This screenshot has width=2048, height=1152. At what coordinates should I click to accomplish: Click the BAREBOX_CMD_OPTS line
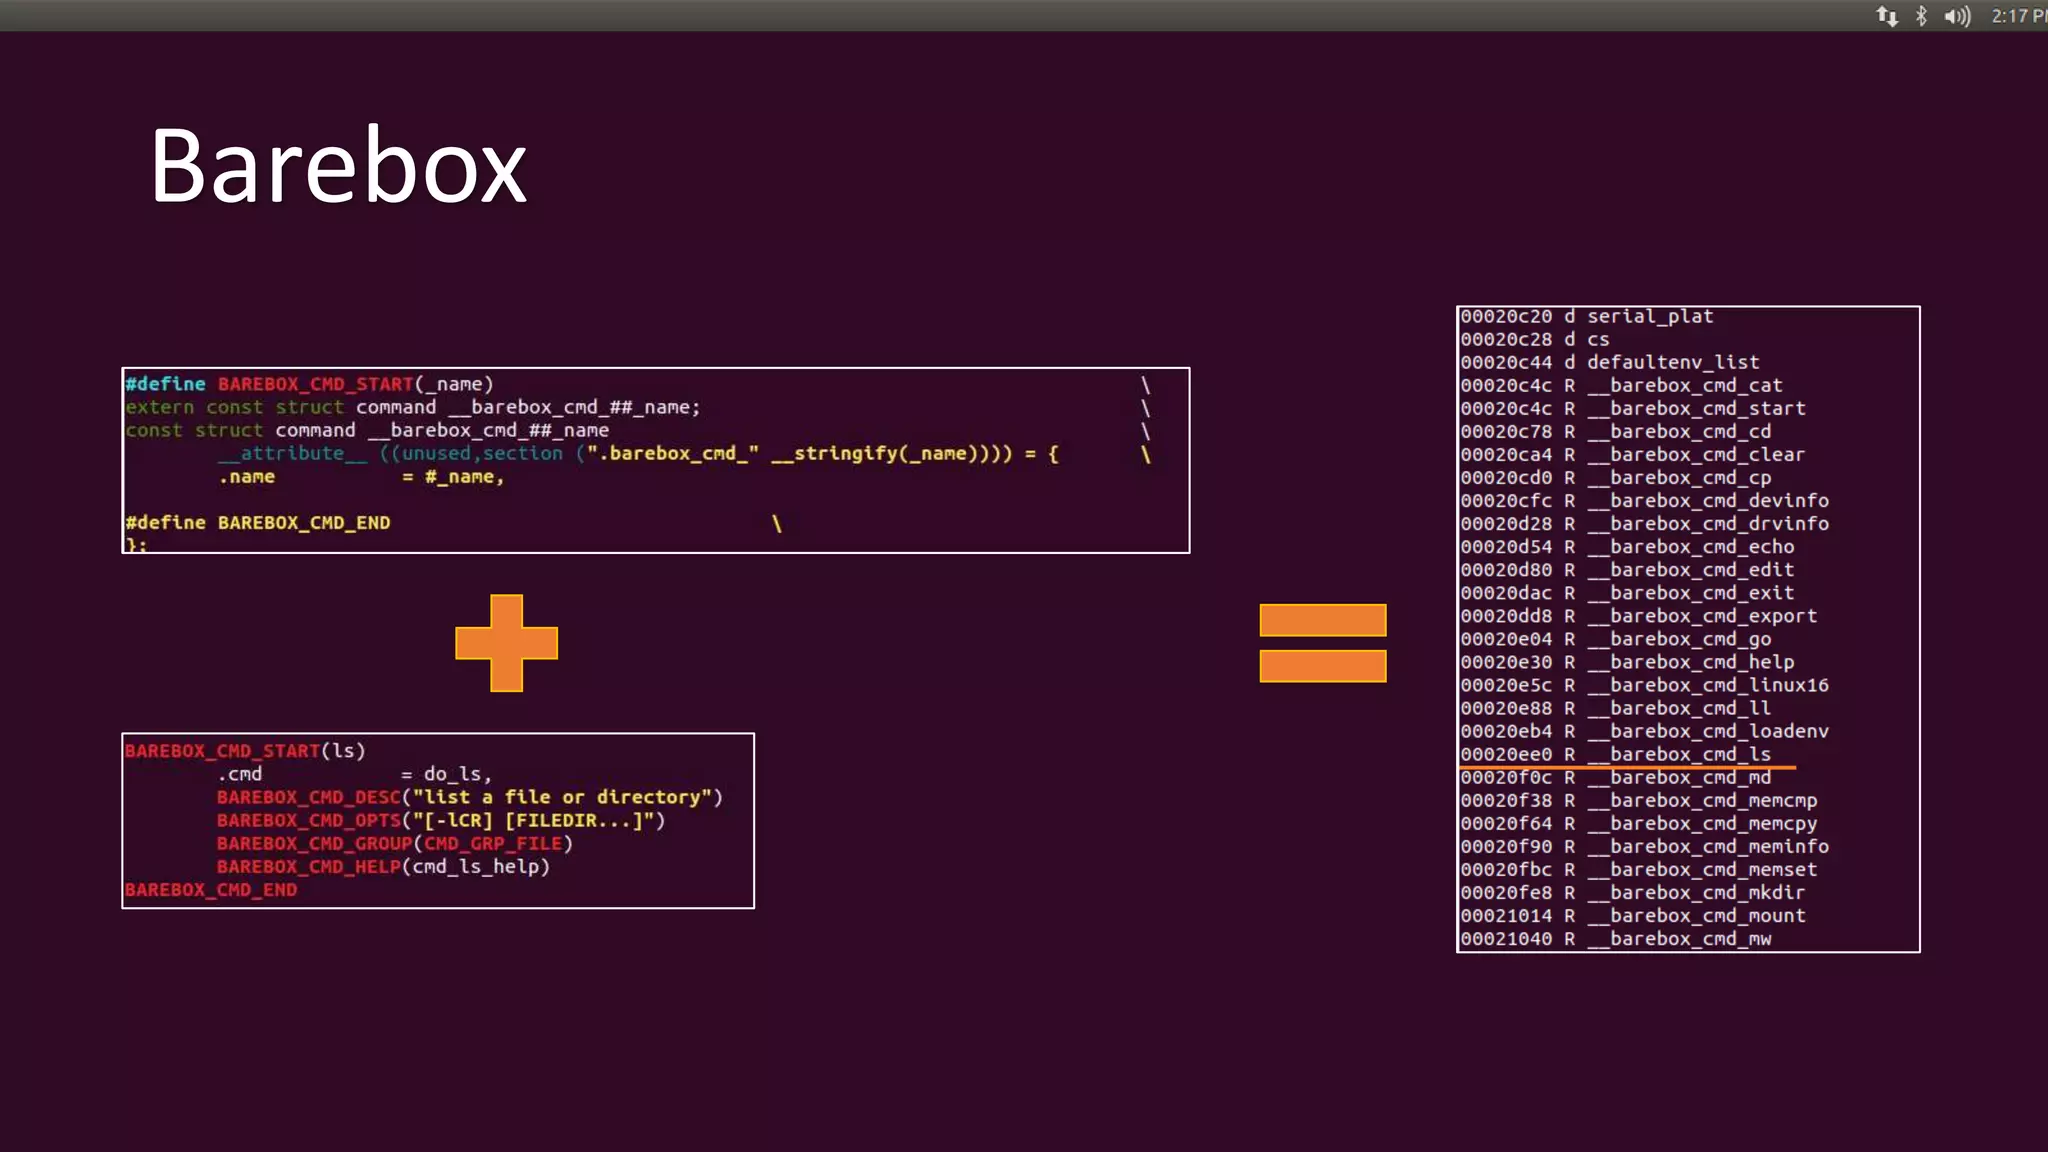(x=441, y=820)
